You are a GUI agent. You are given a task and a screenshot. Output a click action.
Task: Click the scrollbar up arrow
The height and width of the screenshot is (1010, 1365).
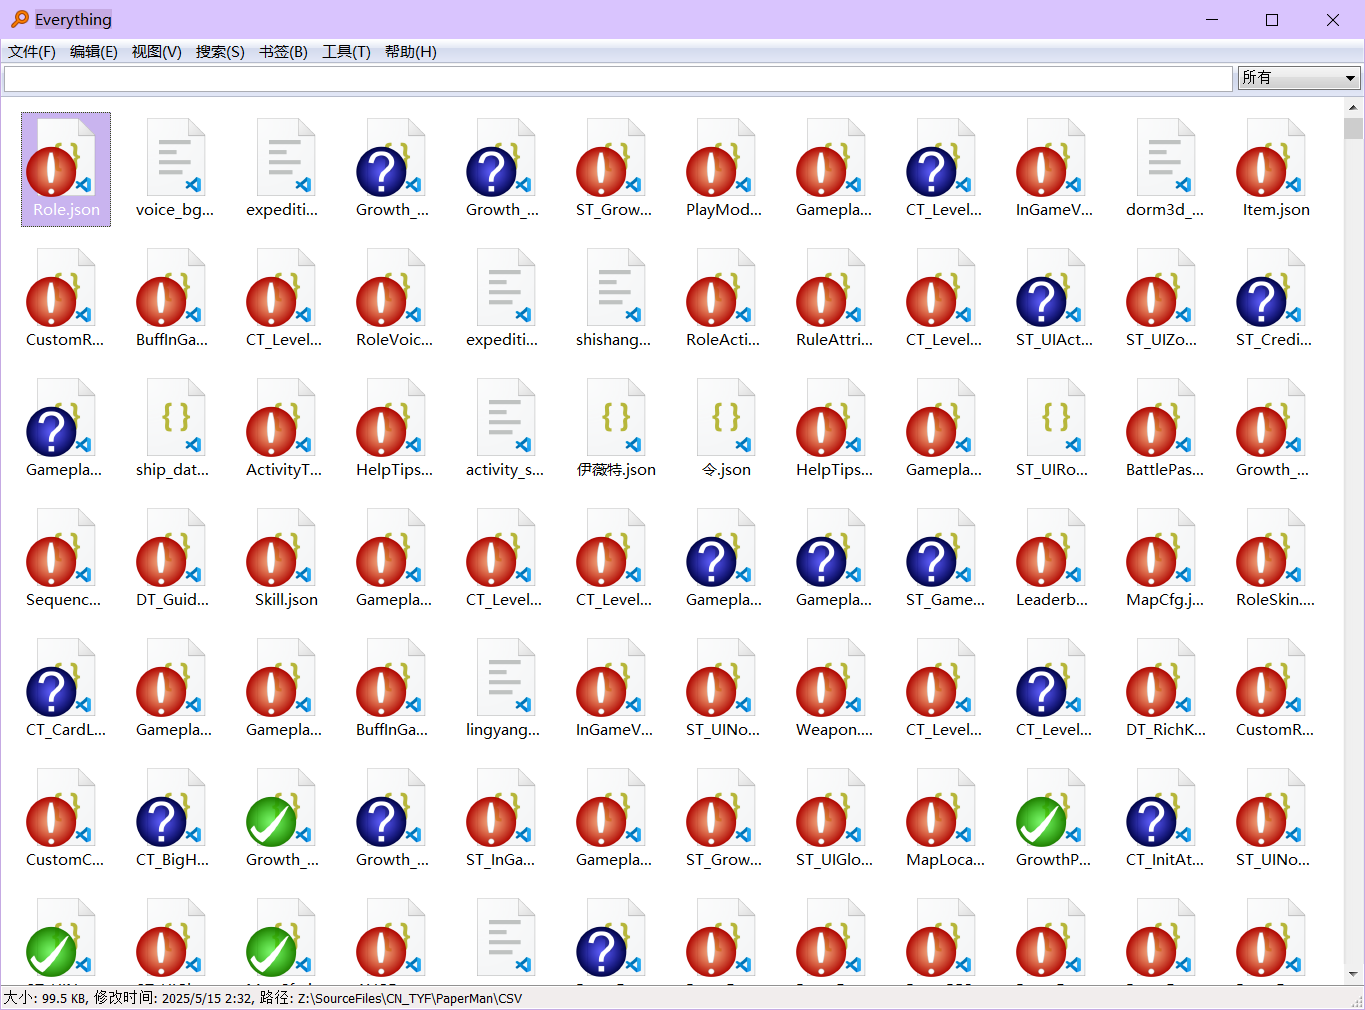[x=1353, y=107]
